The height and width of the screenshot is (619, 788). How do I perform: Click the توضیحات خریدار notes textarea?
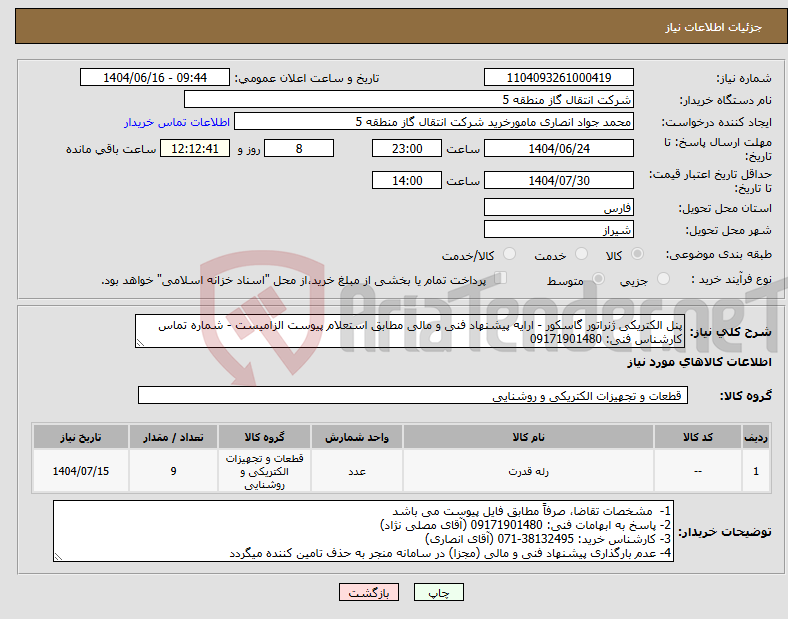pyautogui.click(x=363, y=531)
